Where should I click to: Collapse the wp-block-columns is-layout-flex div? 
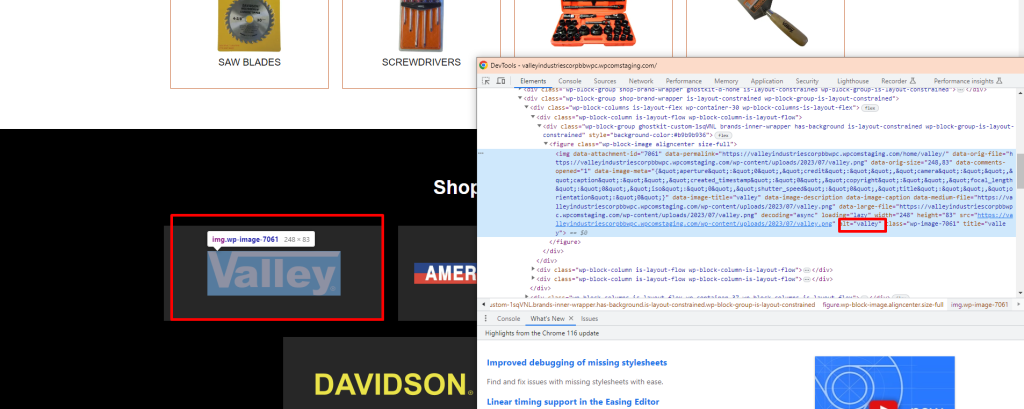[522, 108]
